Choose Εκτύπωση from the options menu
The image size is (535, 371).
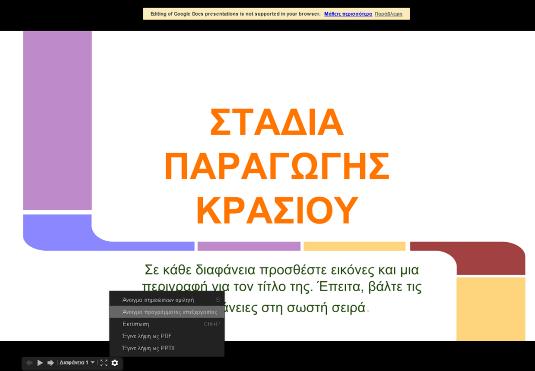[167, 324]
